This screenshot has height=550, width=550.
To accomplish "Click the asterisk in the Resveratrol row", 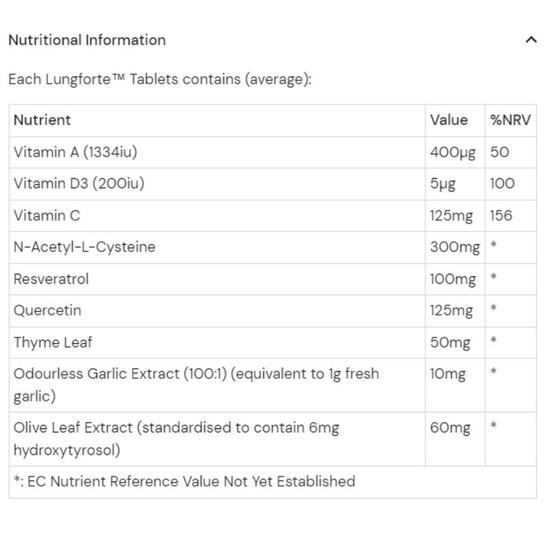I will 493,276.
